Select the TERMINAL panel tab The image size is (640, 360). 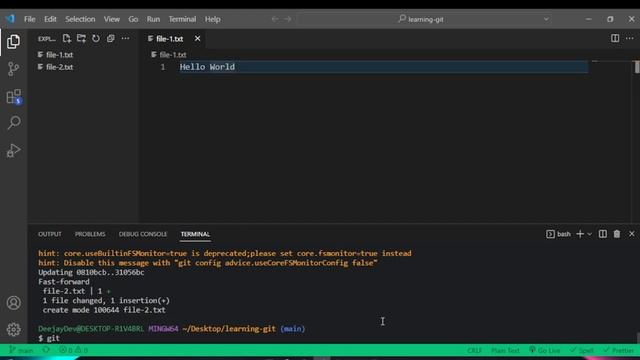pyautogui.click(x=195, y=234)
